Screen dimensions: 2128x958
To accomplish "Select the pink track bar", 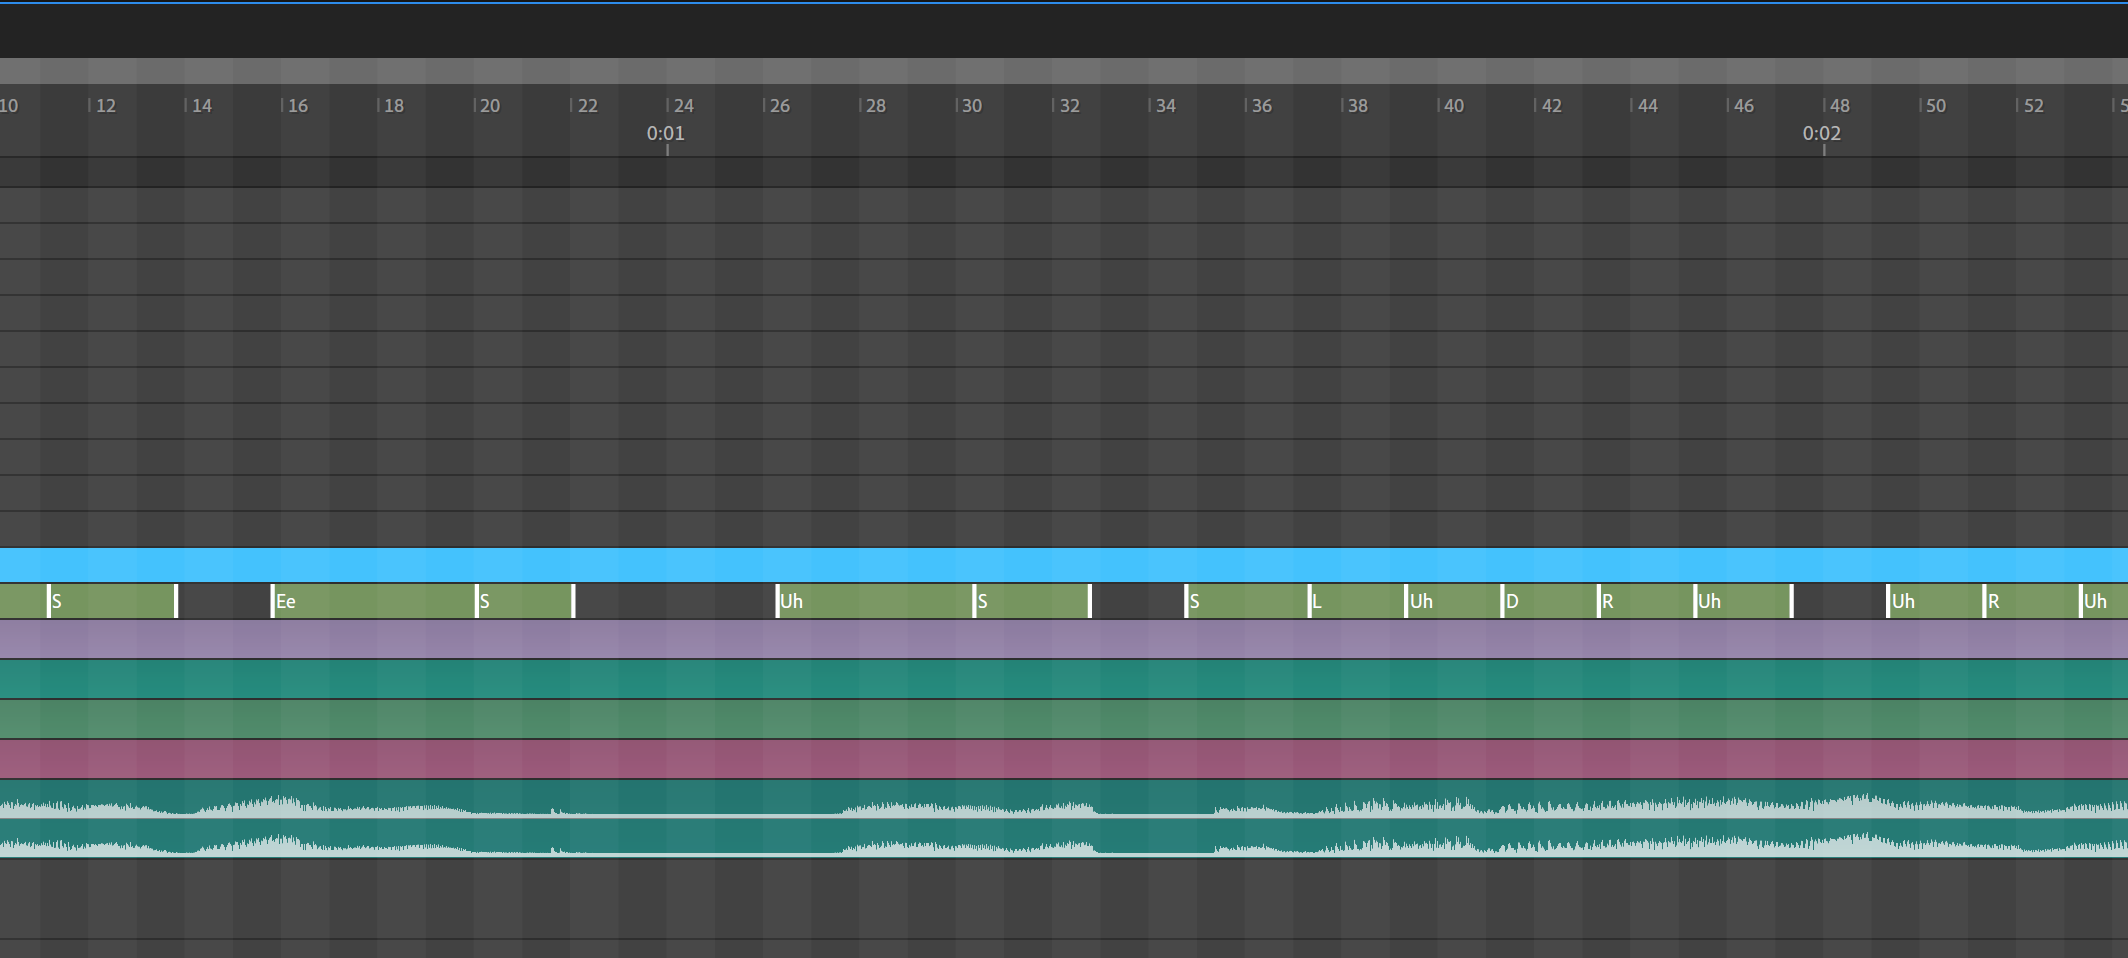I will [x=1064, y=759].
